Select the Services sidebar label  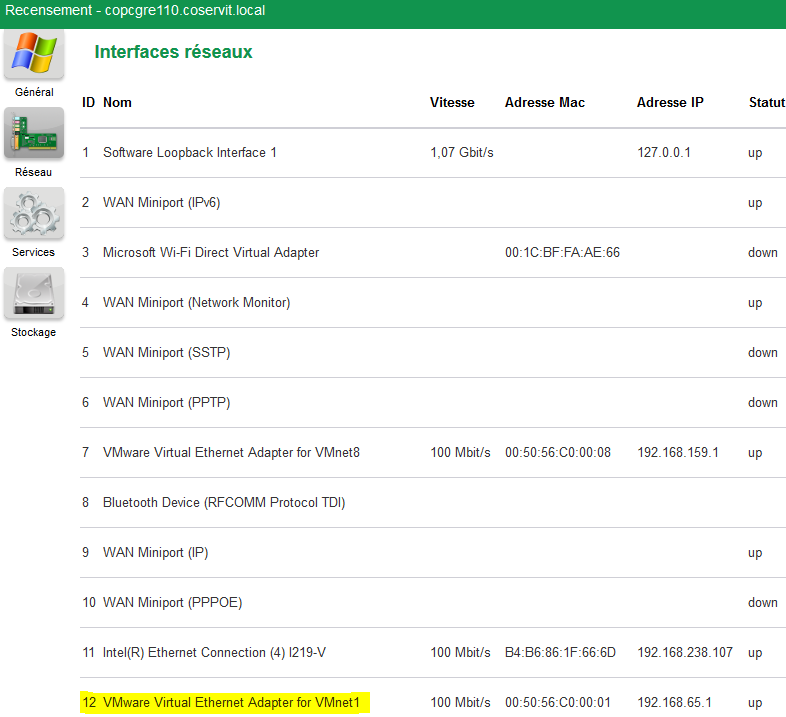[34, 252]
